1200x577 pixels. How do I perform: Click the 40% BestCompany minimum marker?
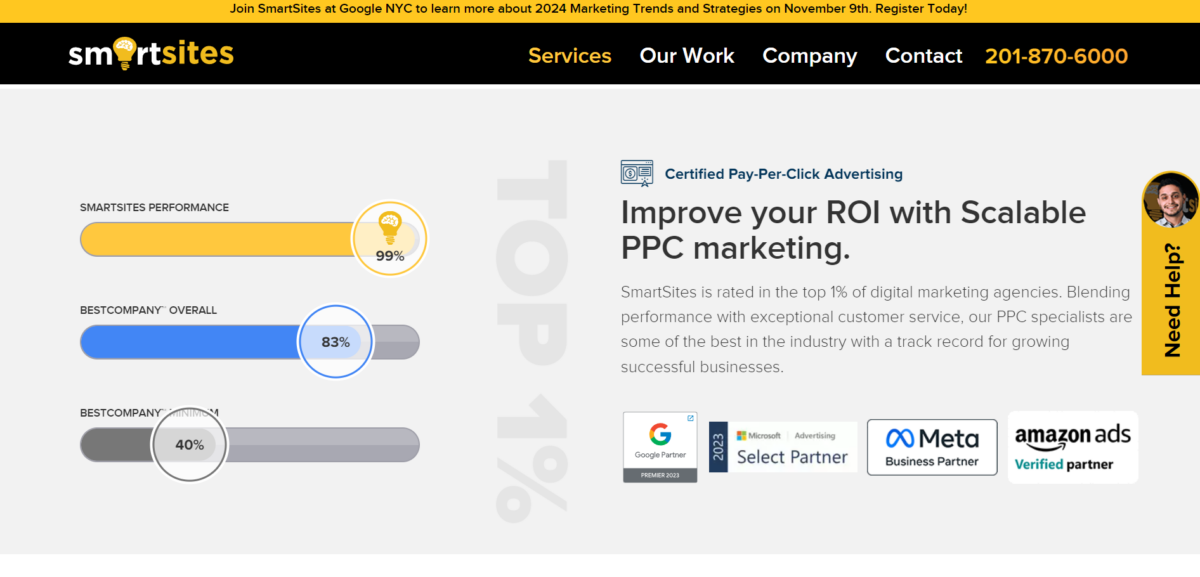pos(190,444)
